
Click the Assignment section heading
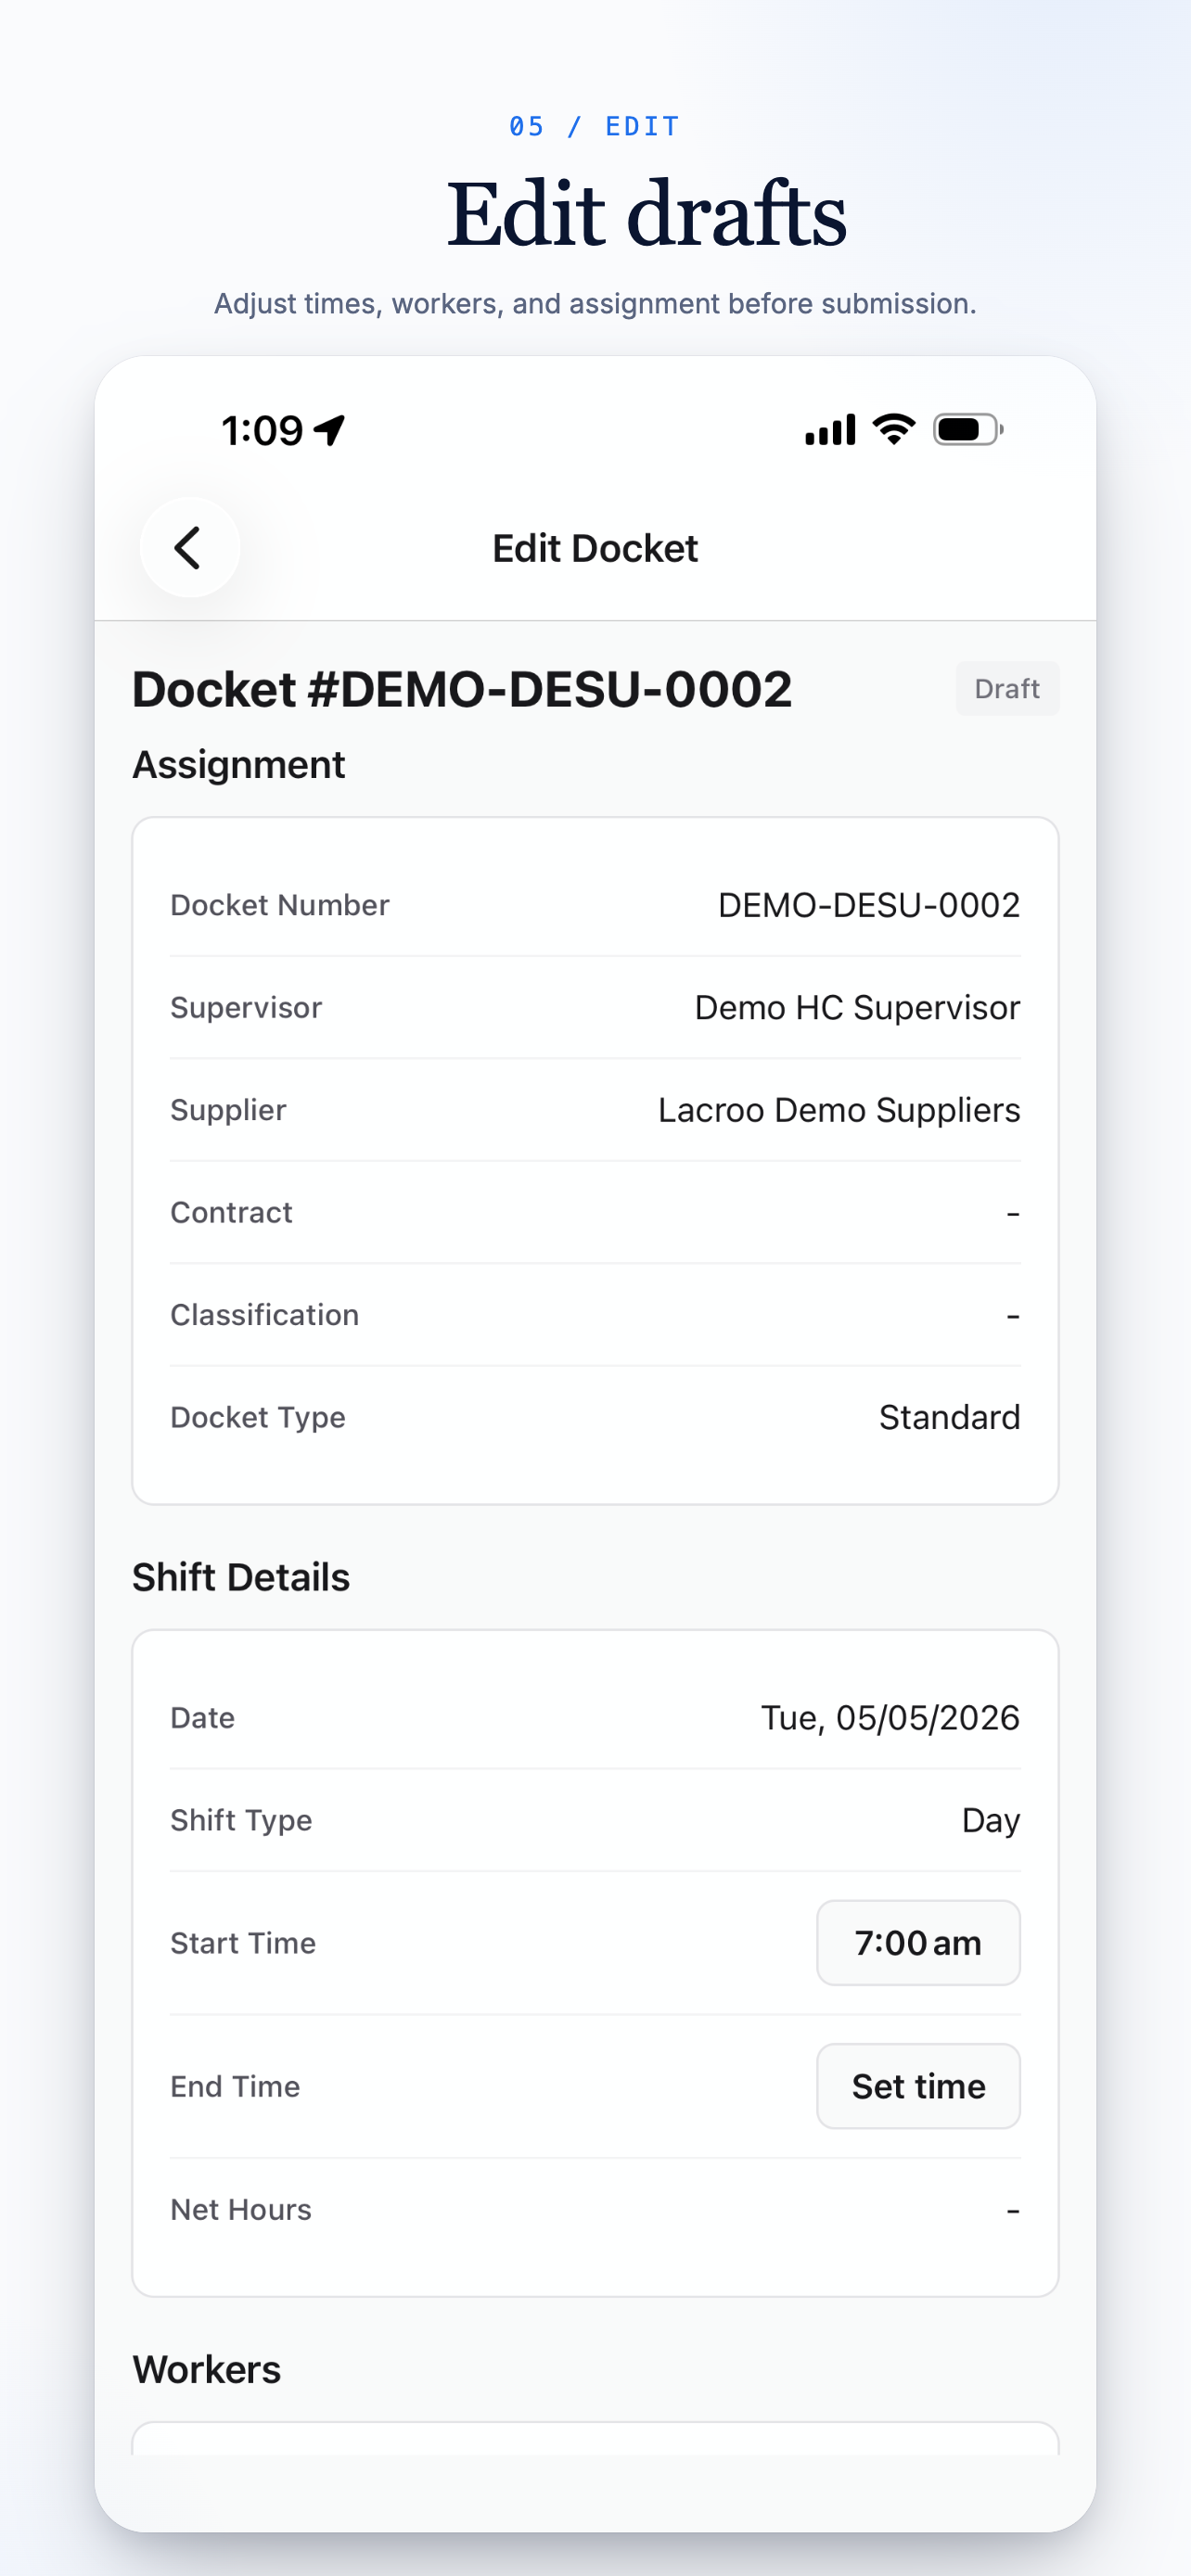pos(239,765)
